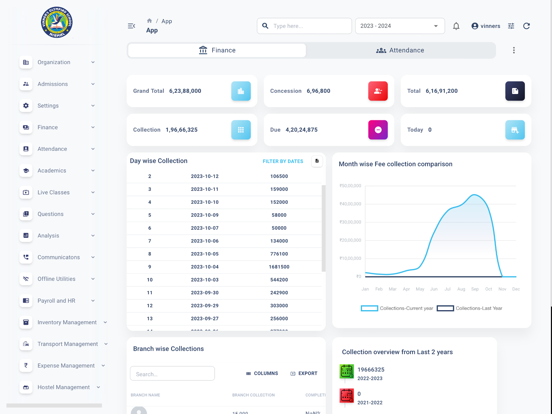Click the school logo
This screenshot has width=552, height=414.
pos(57,22)
